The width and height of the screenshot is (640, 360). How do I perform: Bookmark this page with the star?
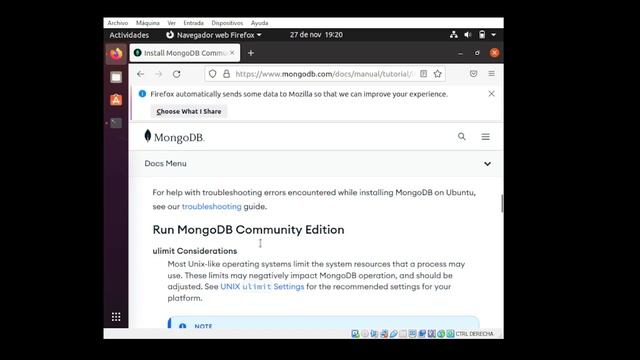(438, 74)
